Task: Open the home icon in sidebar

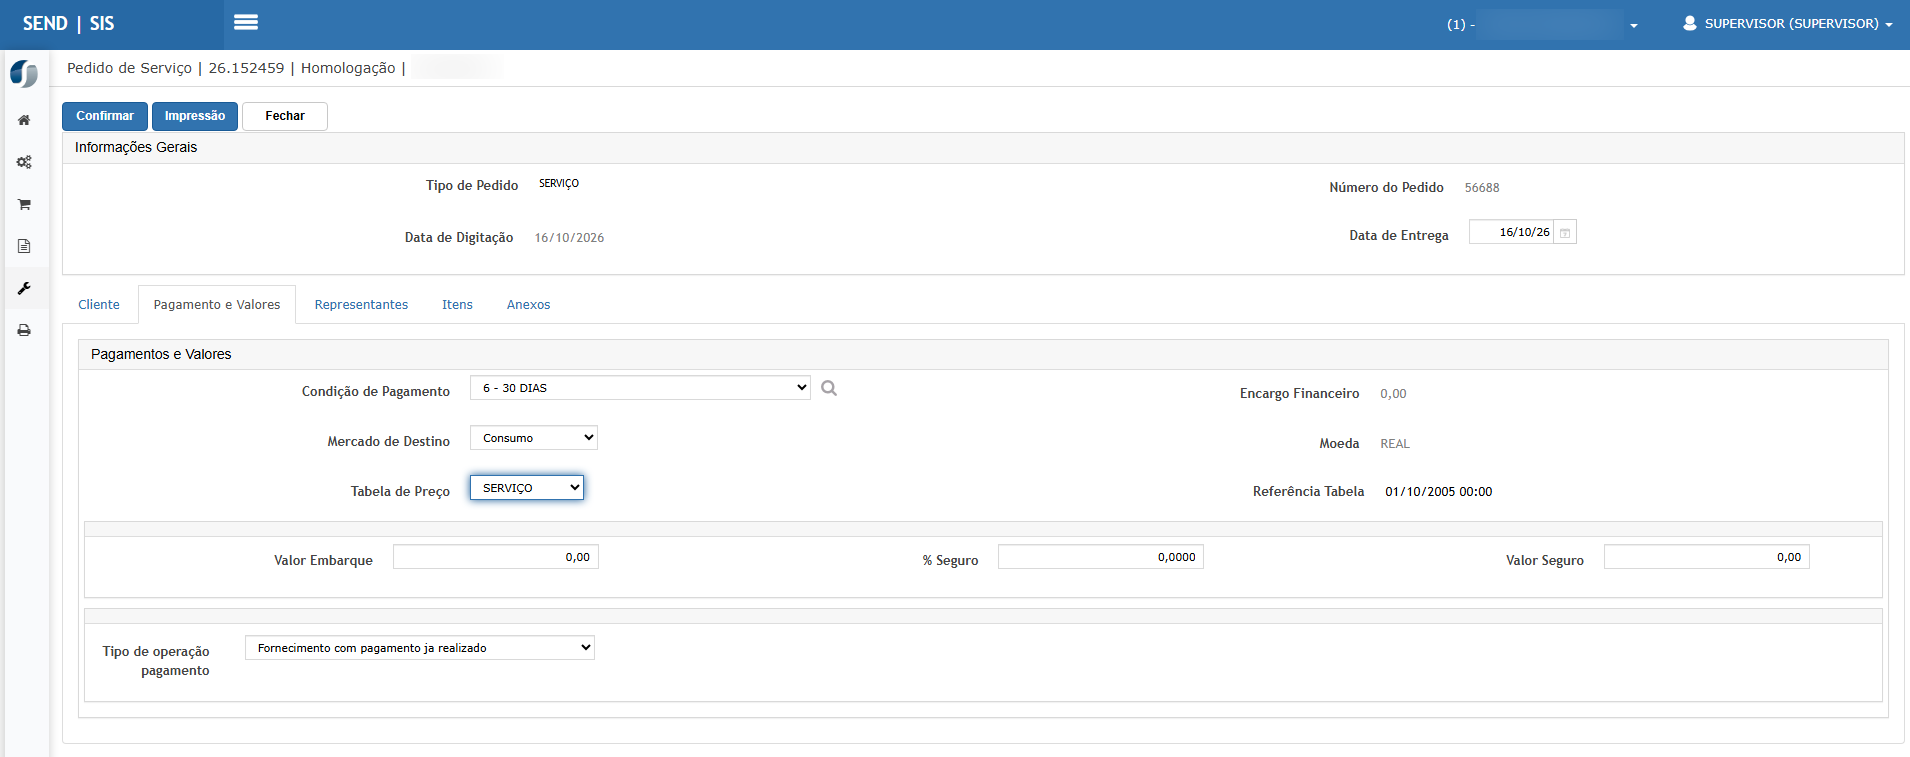Action: [24, 120]
